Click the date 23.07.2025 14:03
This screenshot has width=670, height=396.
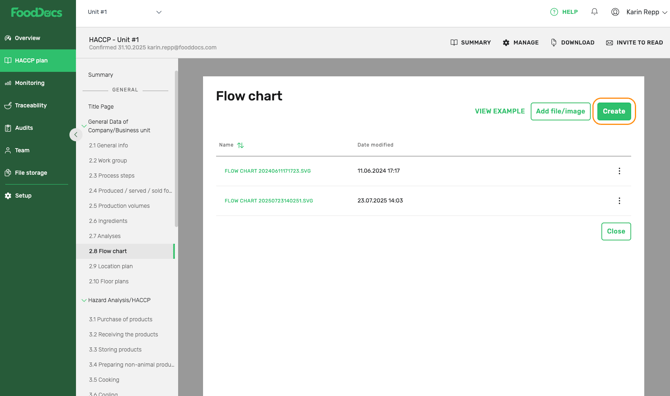[380, 201]
